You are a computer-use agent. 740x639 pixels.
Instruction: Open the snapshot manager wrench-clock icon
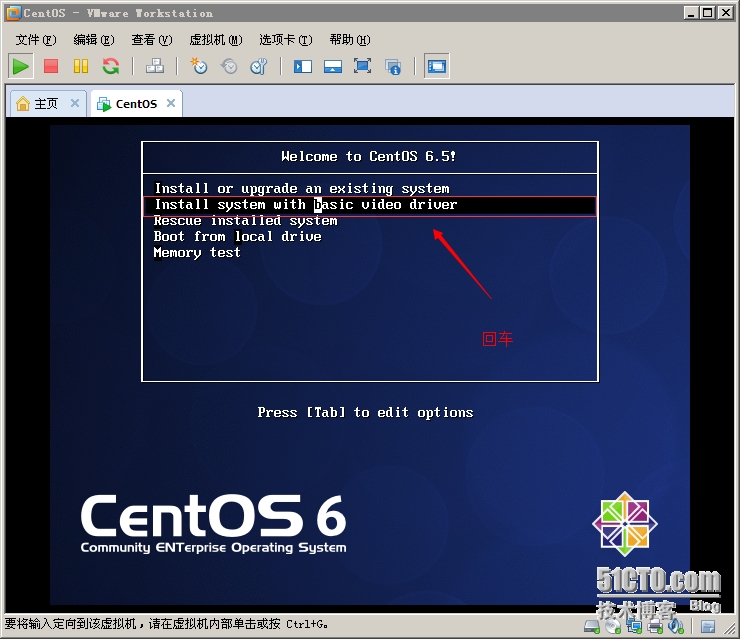(x=259, y=67)
